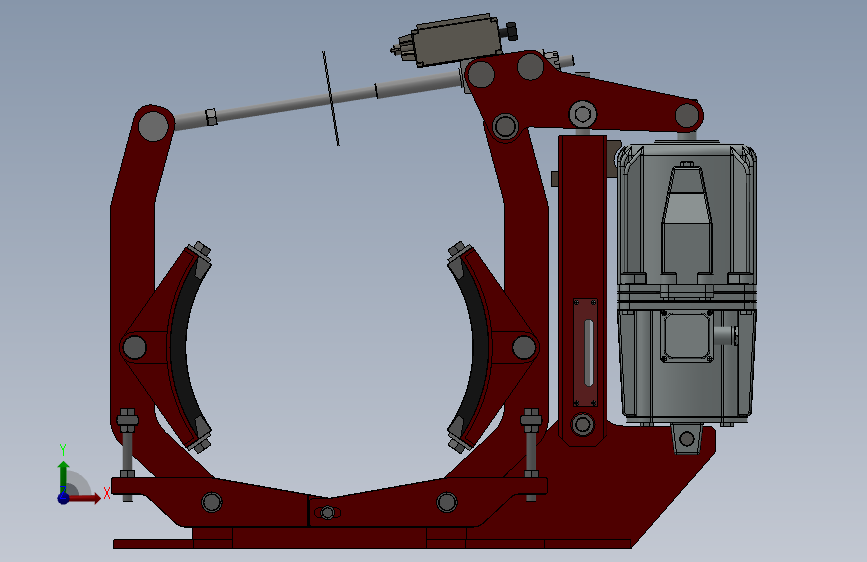Select the terminal box cover on the thruster
Viewport: 867px width, 562px height.
click(x=687, y=336)
